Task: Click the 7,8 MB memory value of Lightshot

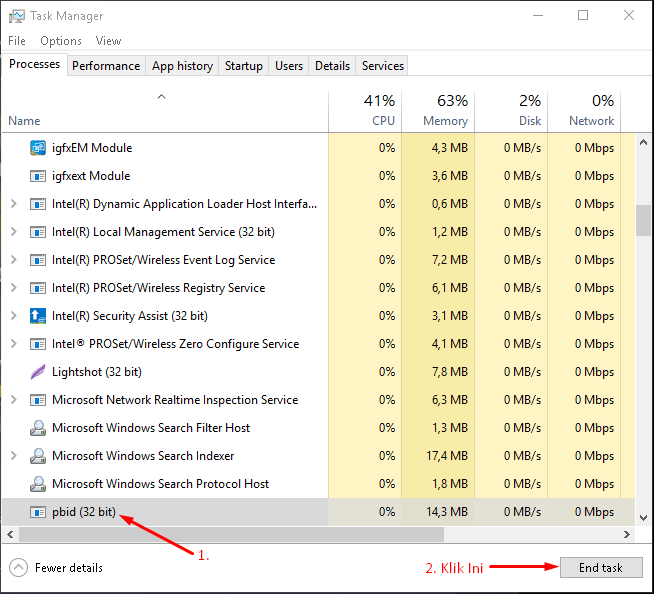Action: 450,372
